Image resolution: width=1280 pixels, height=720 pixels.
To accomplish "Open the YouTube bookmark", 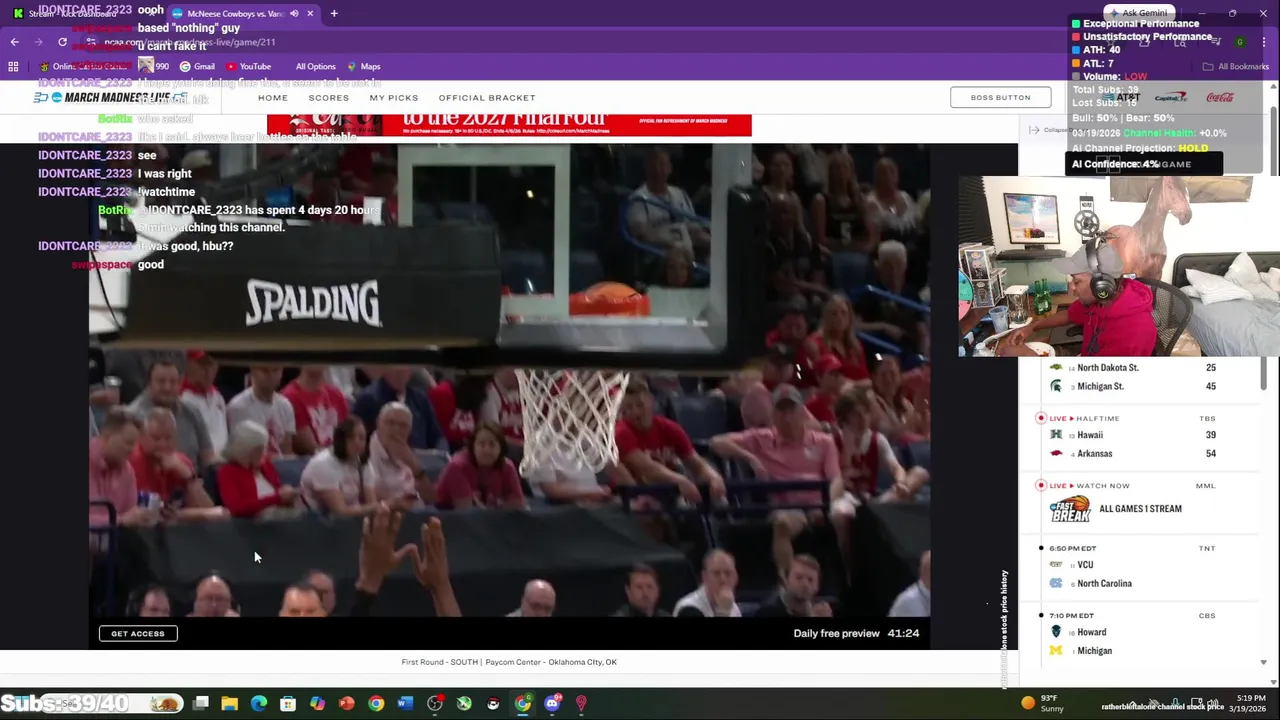I will pyautogui.click(x=248, y=66).
